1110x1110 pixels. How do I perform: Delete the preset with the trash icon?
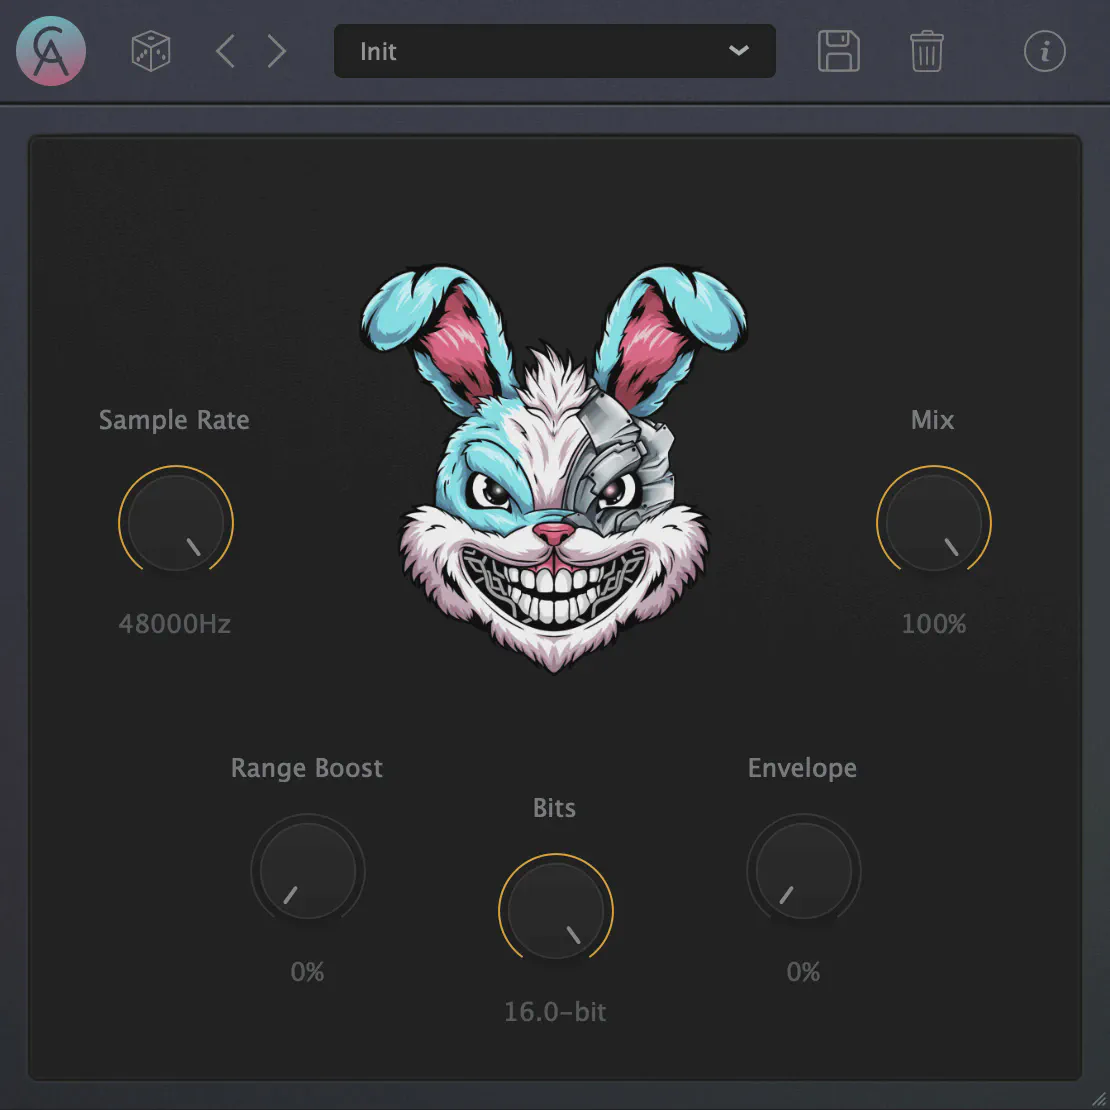coord(926,51)
